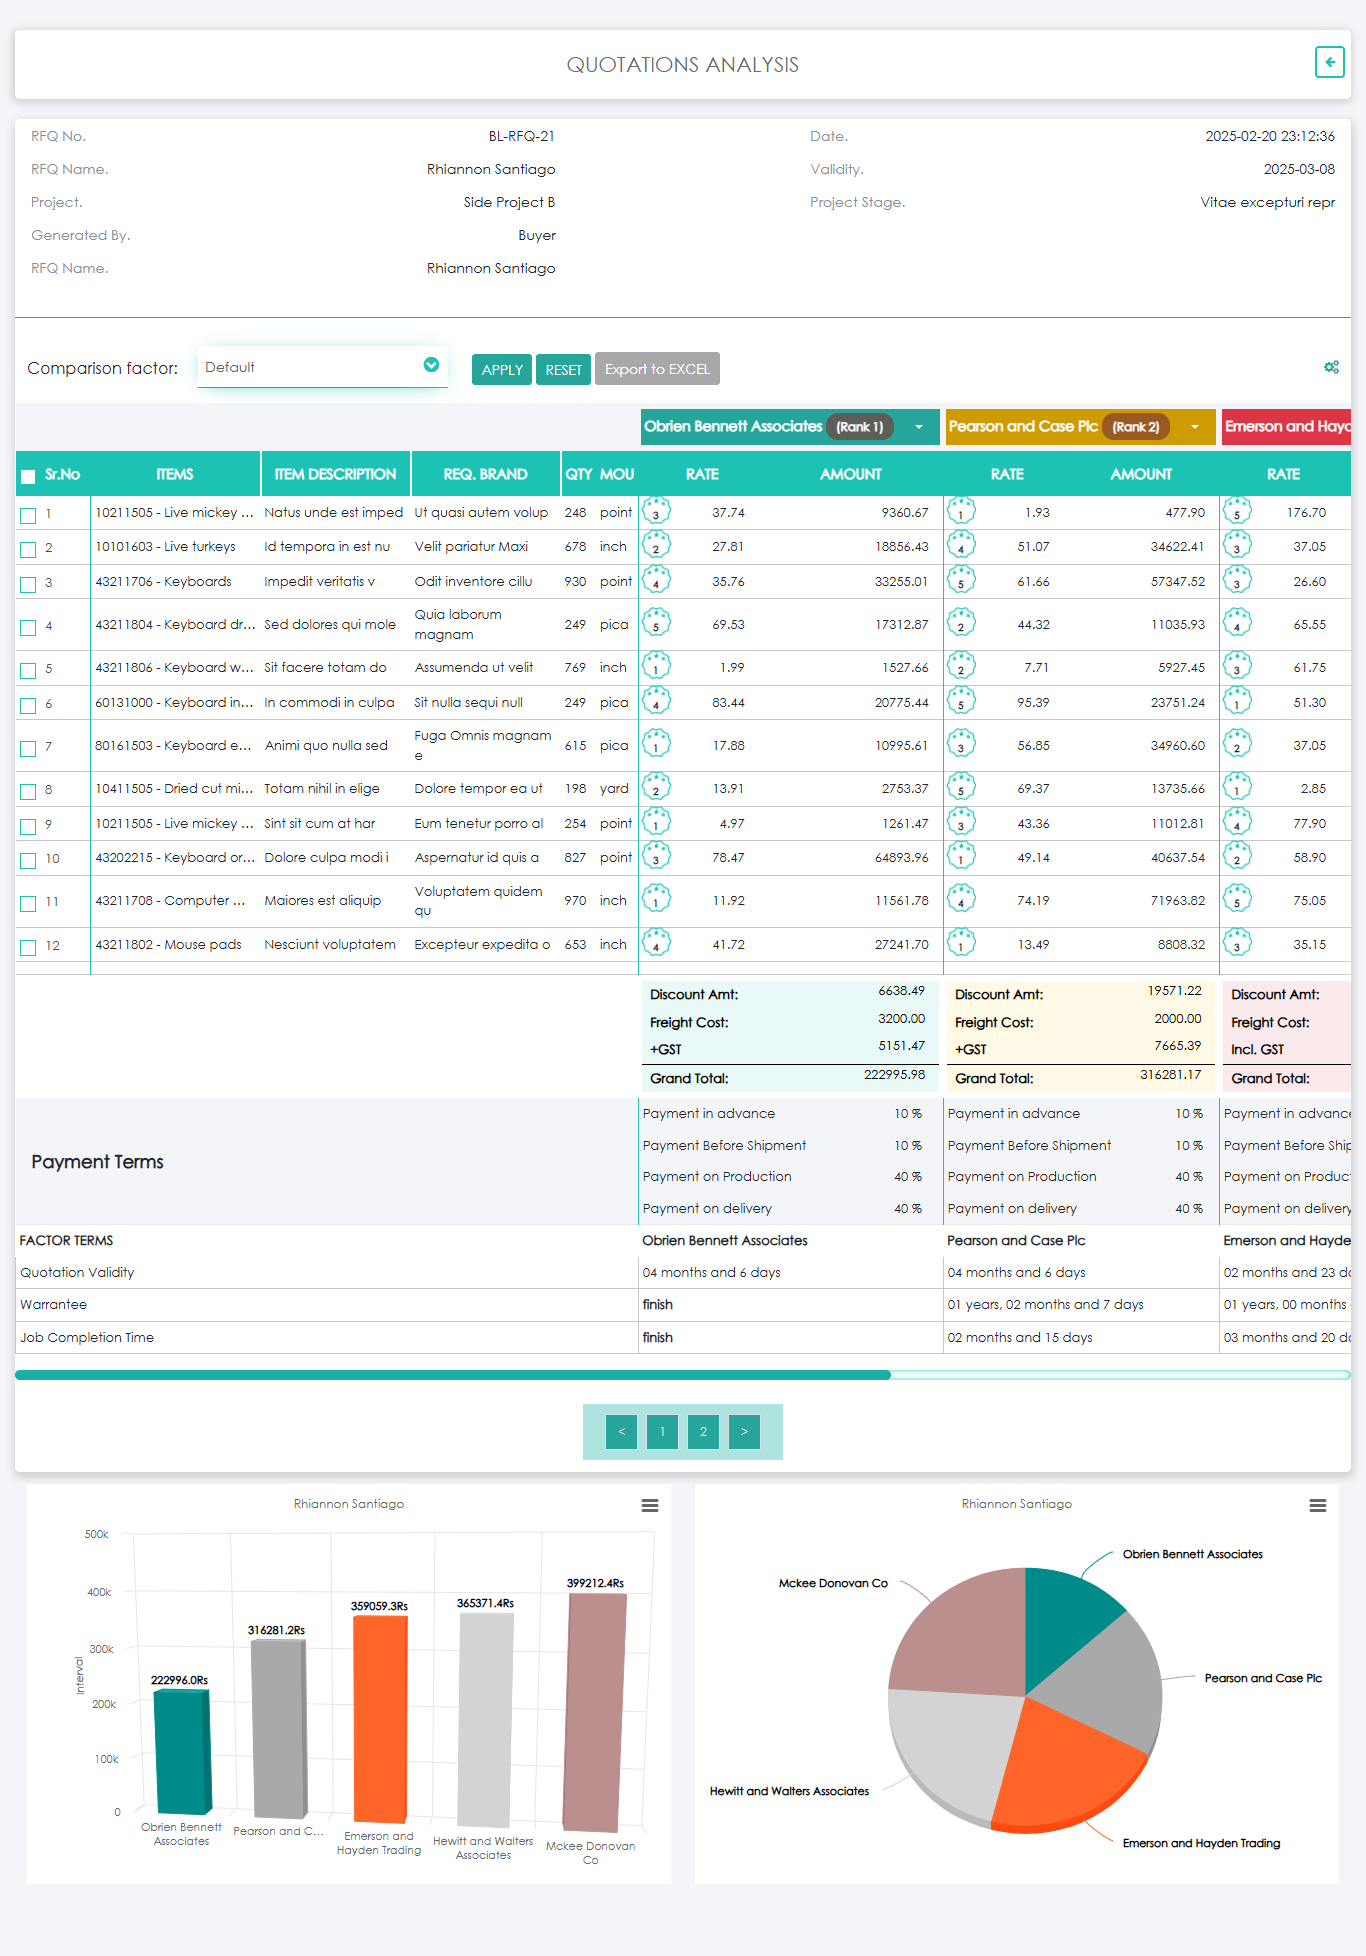The image size is (1366, 1956).
Task: Expand Obrien Bennett Associates vendor dropdown arrow
Action: pyautogui.click(x=918, y=427)
